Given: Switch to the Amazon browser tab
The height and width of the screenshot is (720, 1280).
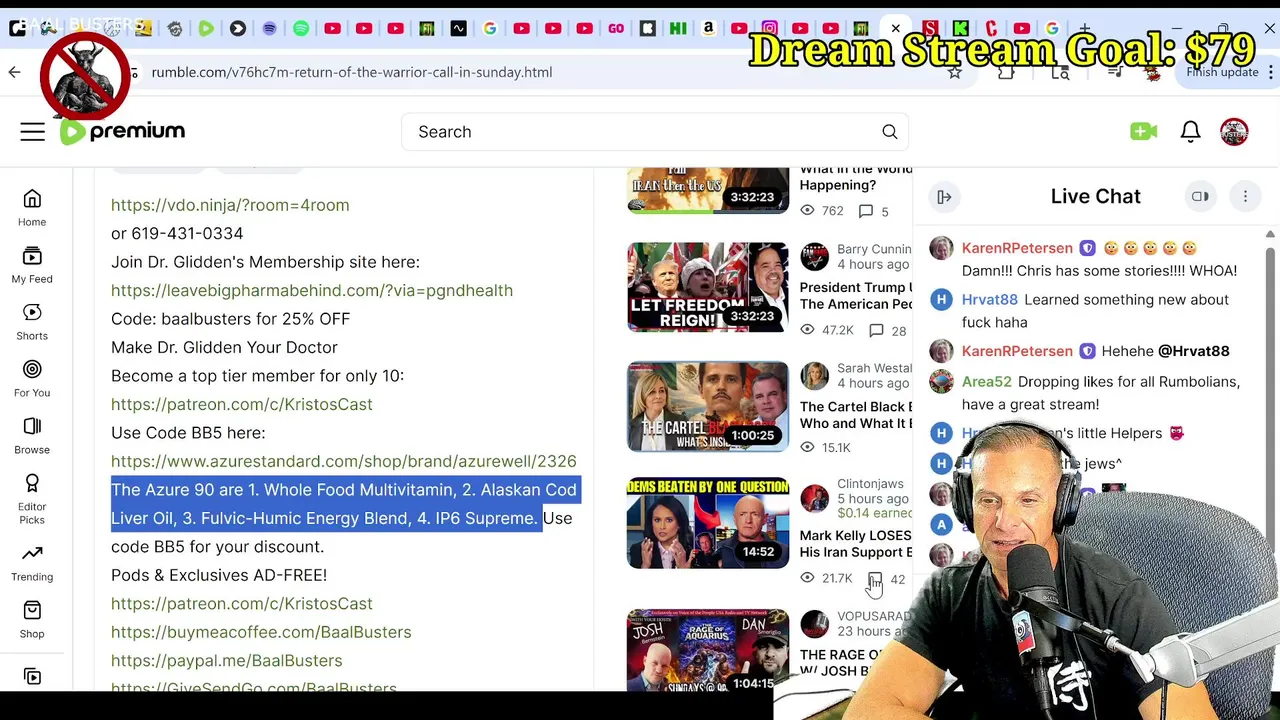Looking at the screenshot, I should pos(708,29).
